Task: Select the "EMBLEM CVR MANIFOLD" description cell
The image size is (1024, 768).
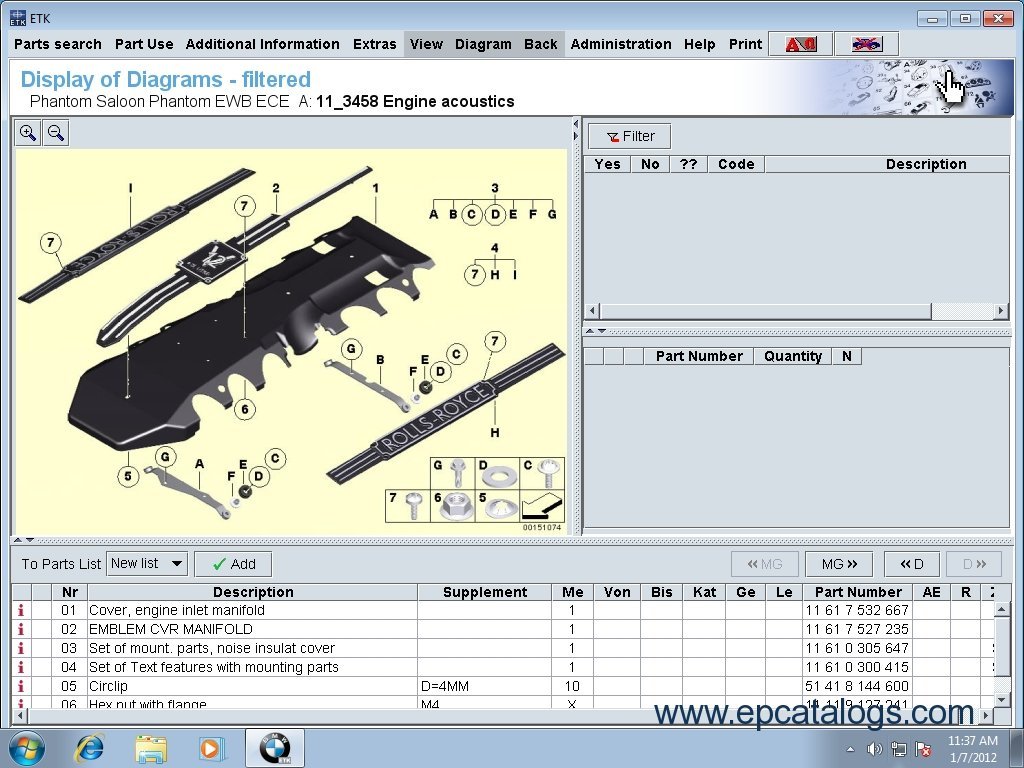Action: point(253,629)
